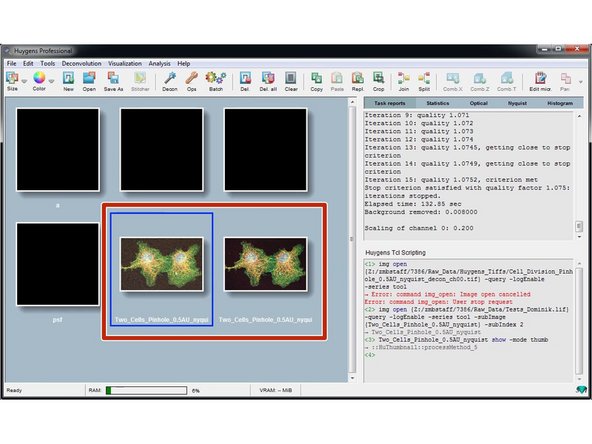
Task: Click the Task reports scroll up arrow
Action: (579, 116)
